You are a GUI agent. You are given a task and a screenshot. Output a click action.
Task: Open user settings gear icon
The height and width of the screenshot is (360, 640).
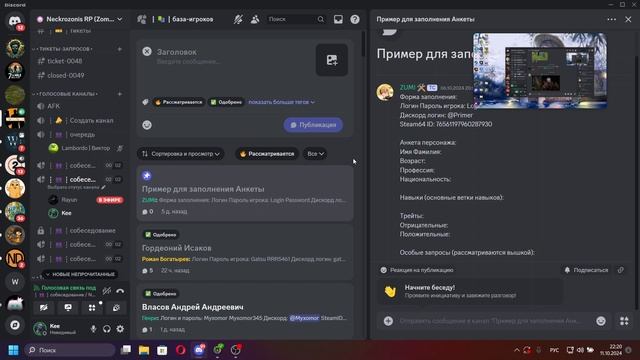pos(120,329)
